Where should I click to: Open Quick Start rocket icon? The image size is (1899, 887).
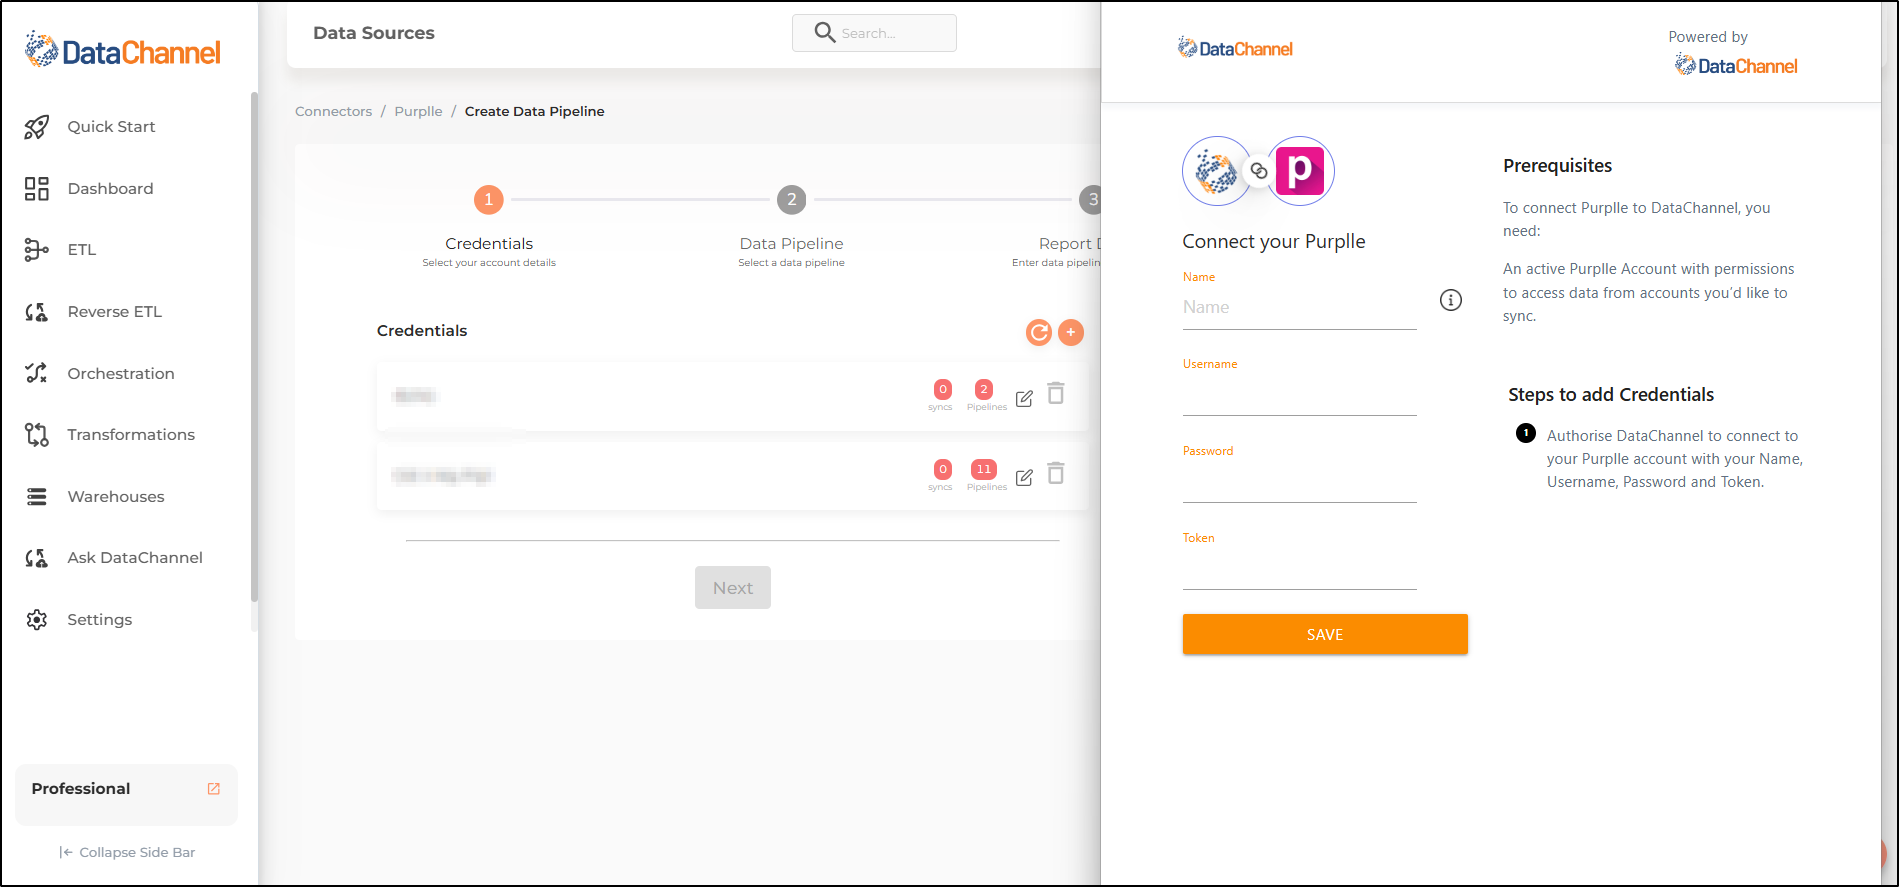(x=37, y=127)
